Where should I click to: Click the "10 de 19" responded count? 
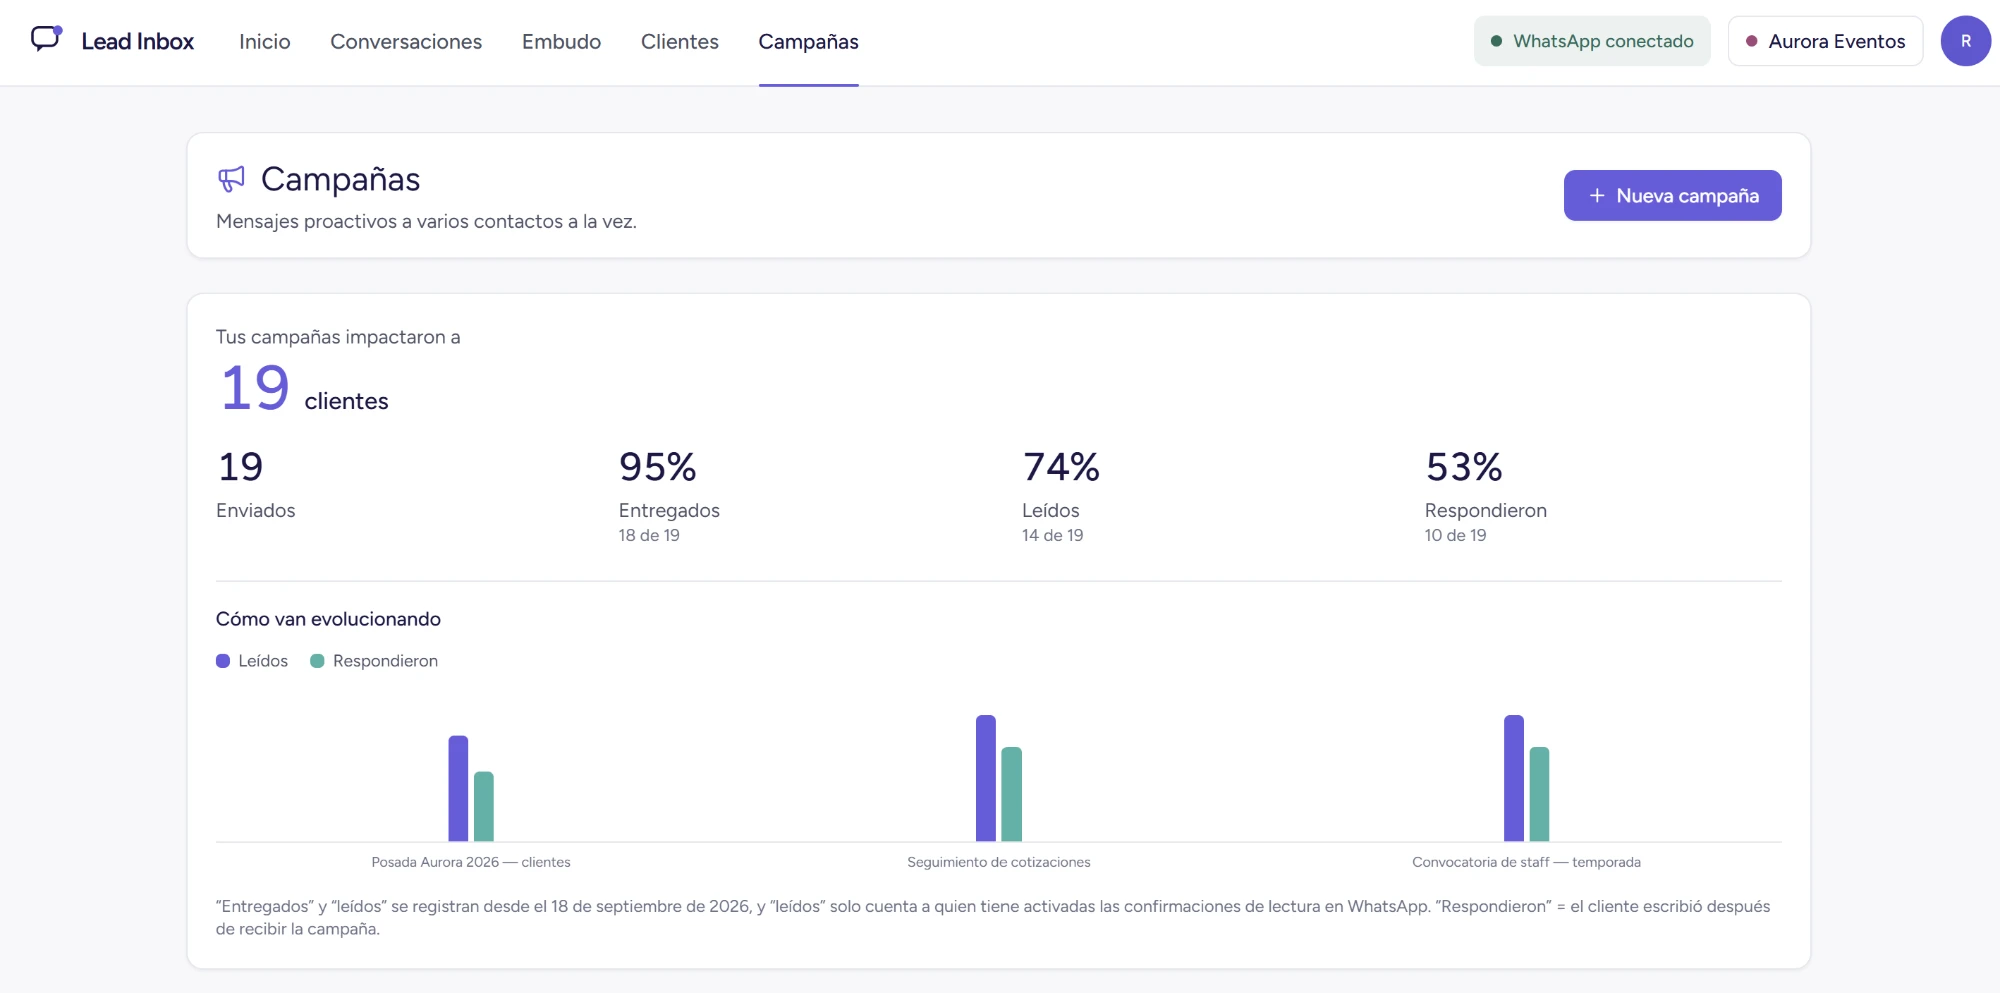point(1455,535)
